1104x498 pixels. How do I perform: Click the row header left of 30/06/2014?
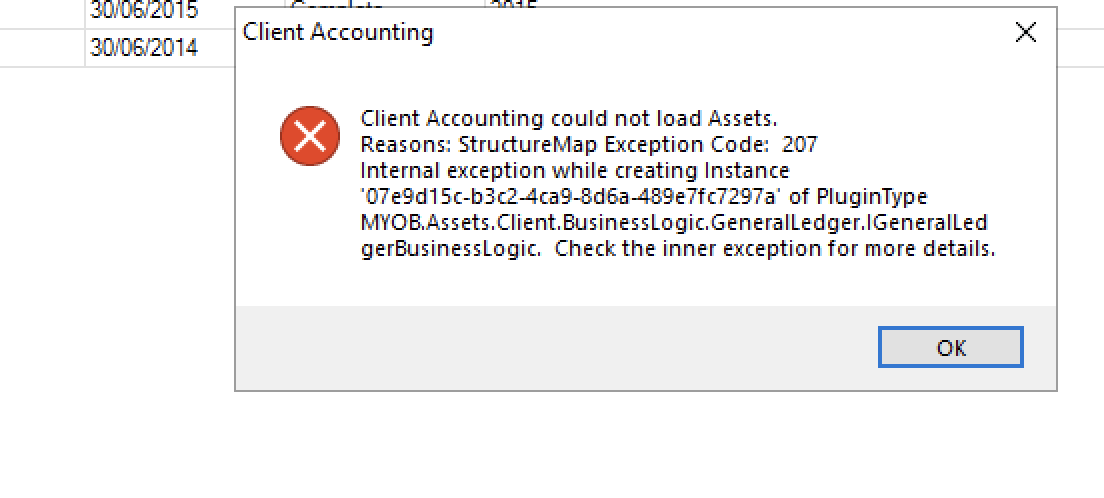click(x=42, y=47)
